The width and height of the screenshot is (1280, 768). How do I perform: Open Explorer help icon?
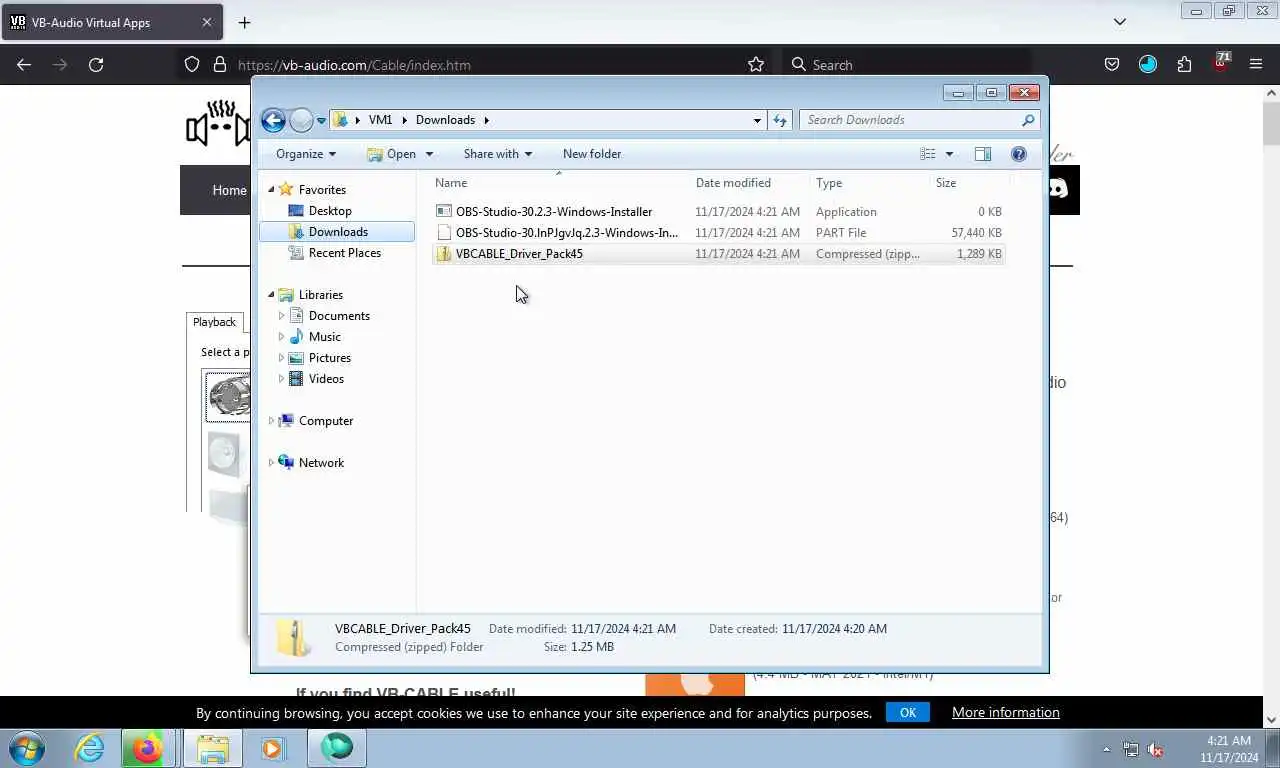click(1019, 154)
